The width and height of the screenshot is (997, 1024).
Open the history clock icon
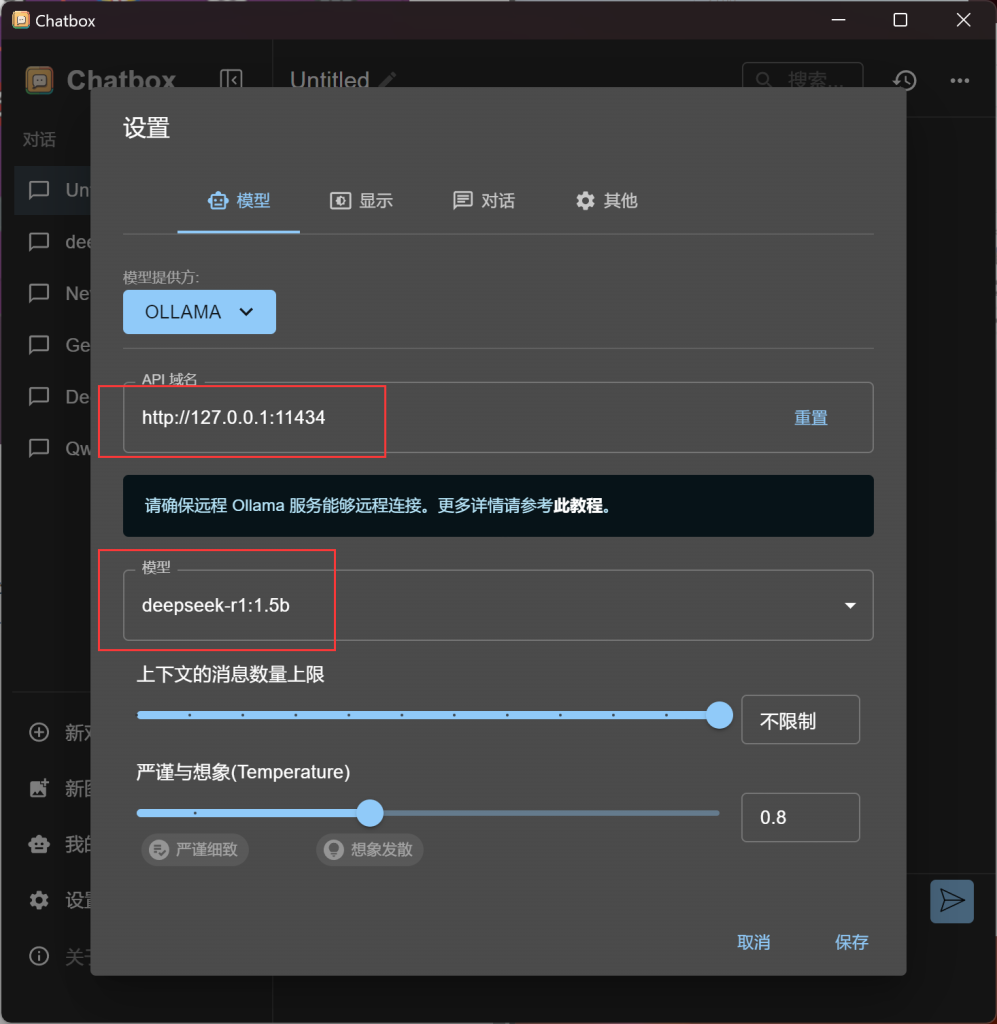click(x=905, y=80)
